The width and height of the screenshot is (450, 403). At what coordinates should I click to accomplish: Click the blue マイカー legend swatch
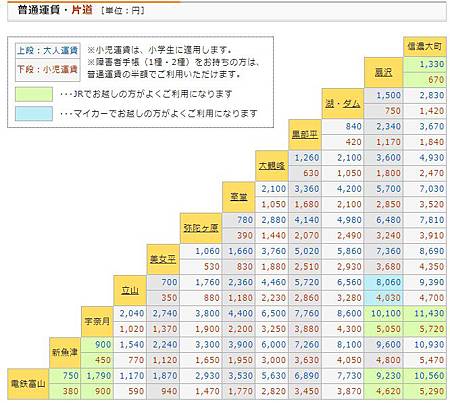click(x=34, y=114)
